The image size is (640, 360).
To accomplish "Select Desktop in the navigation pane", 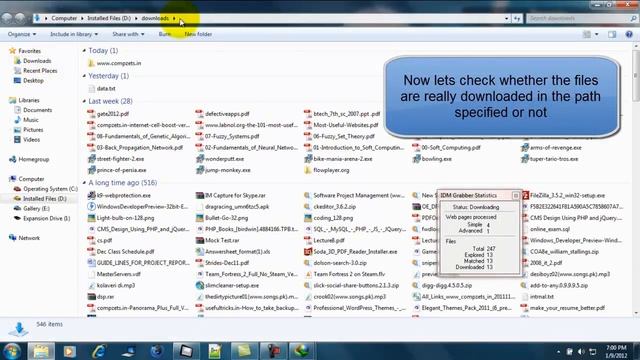I will tap(29, 80).
